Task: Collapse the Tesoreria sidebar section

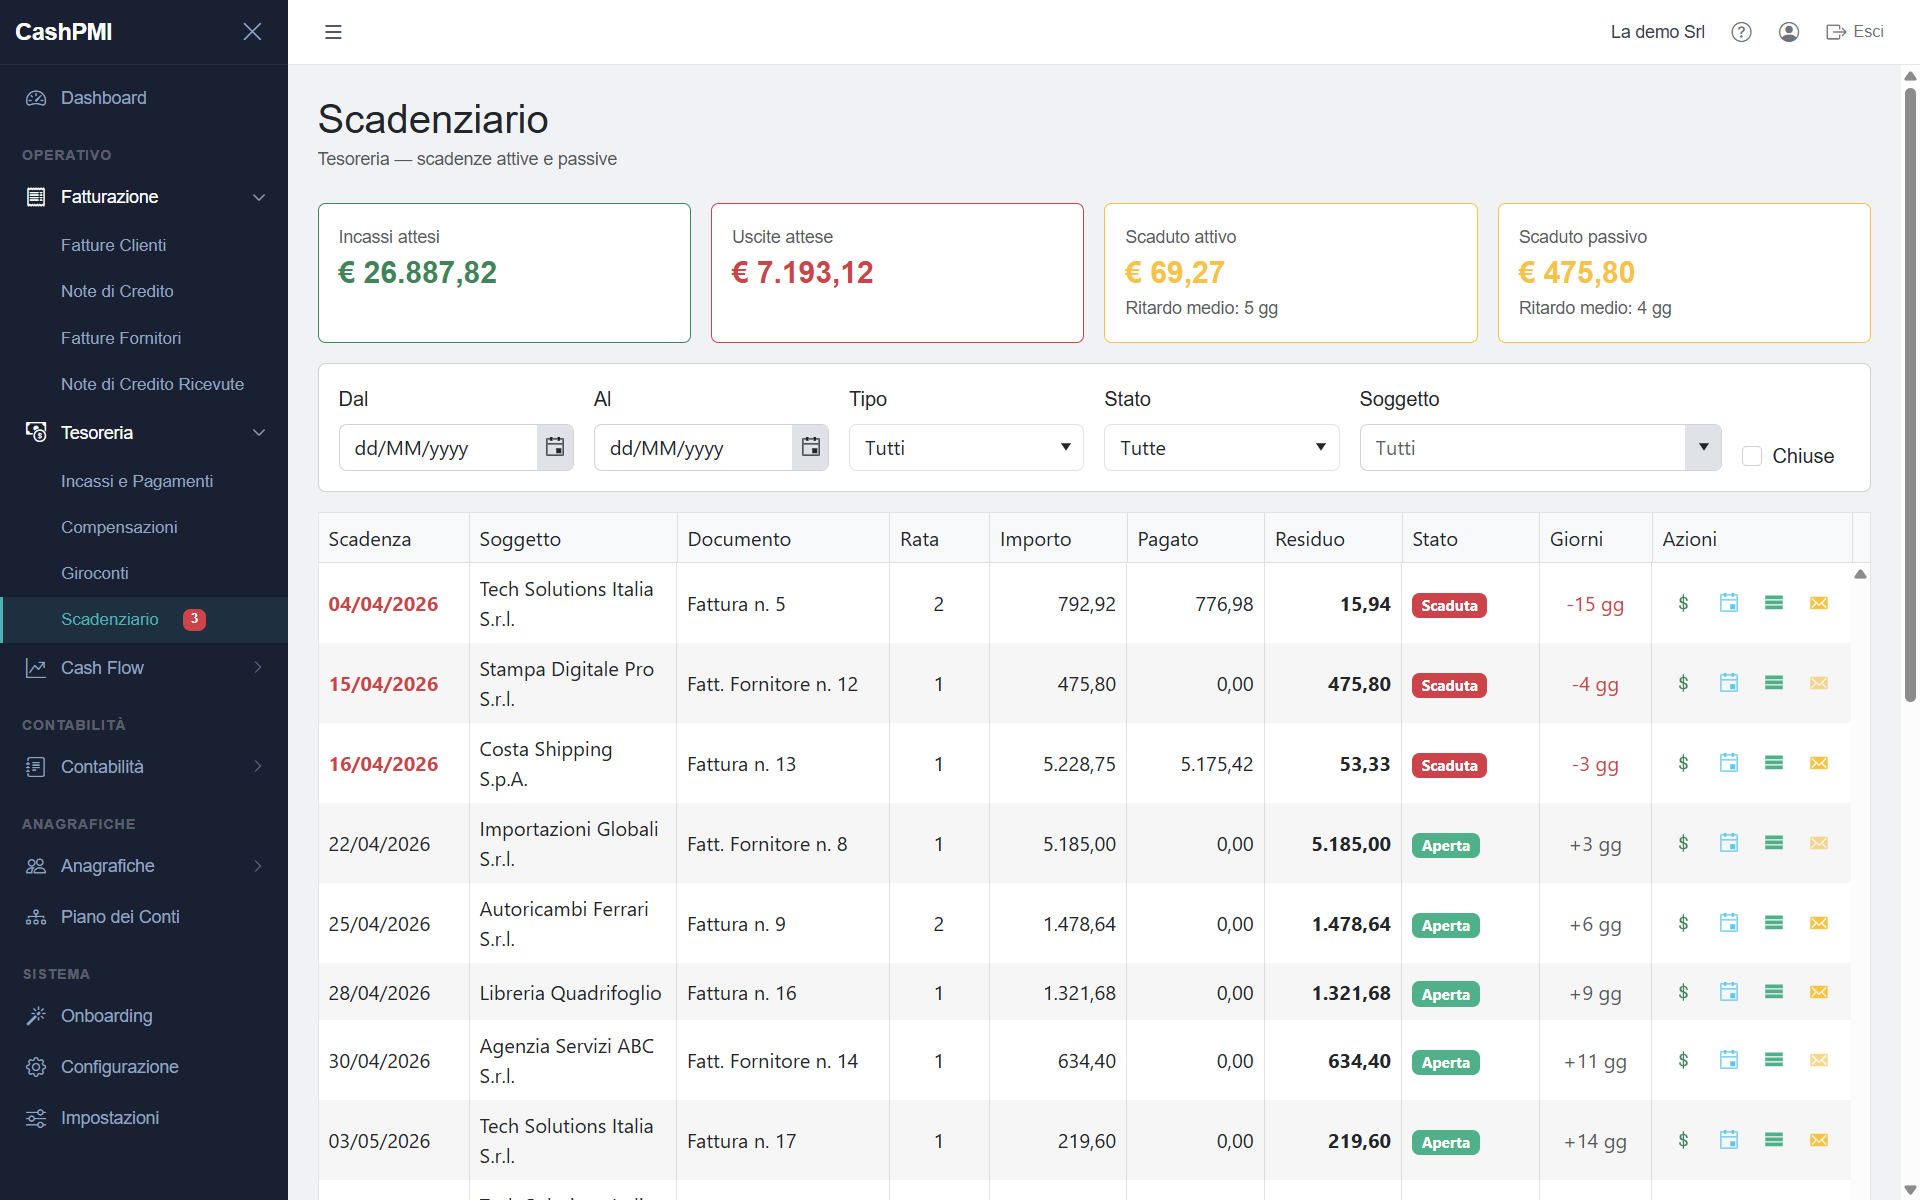Action: [144, 433]
